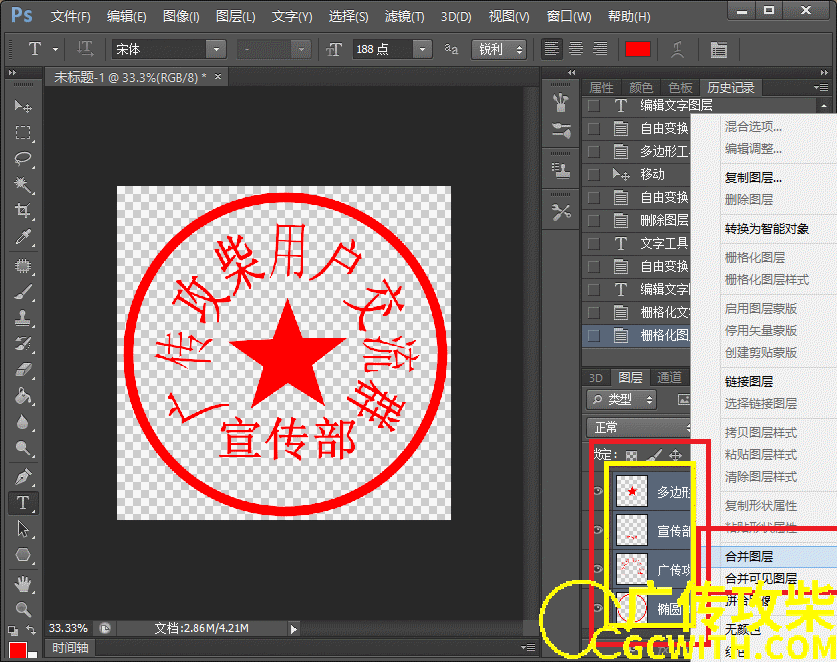Click the red text color swatch
837x662 pixels.
[x=637, y=49]
